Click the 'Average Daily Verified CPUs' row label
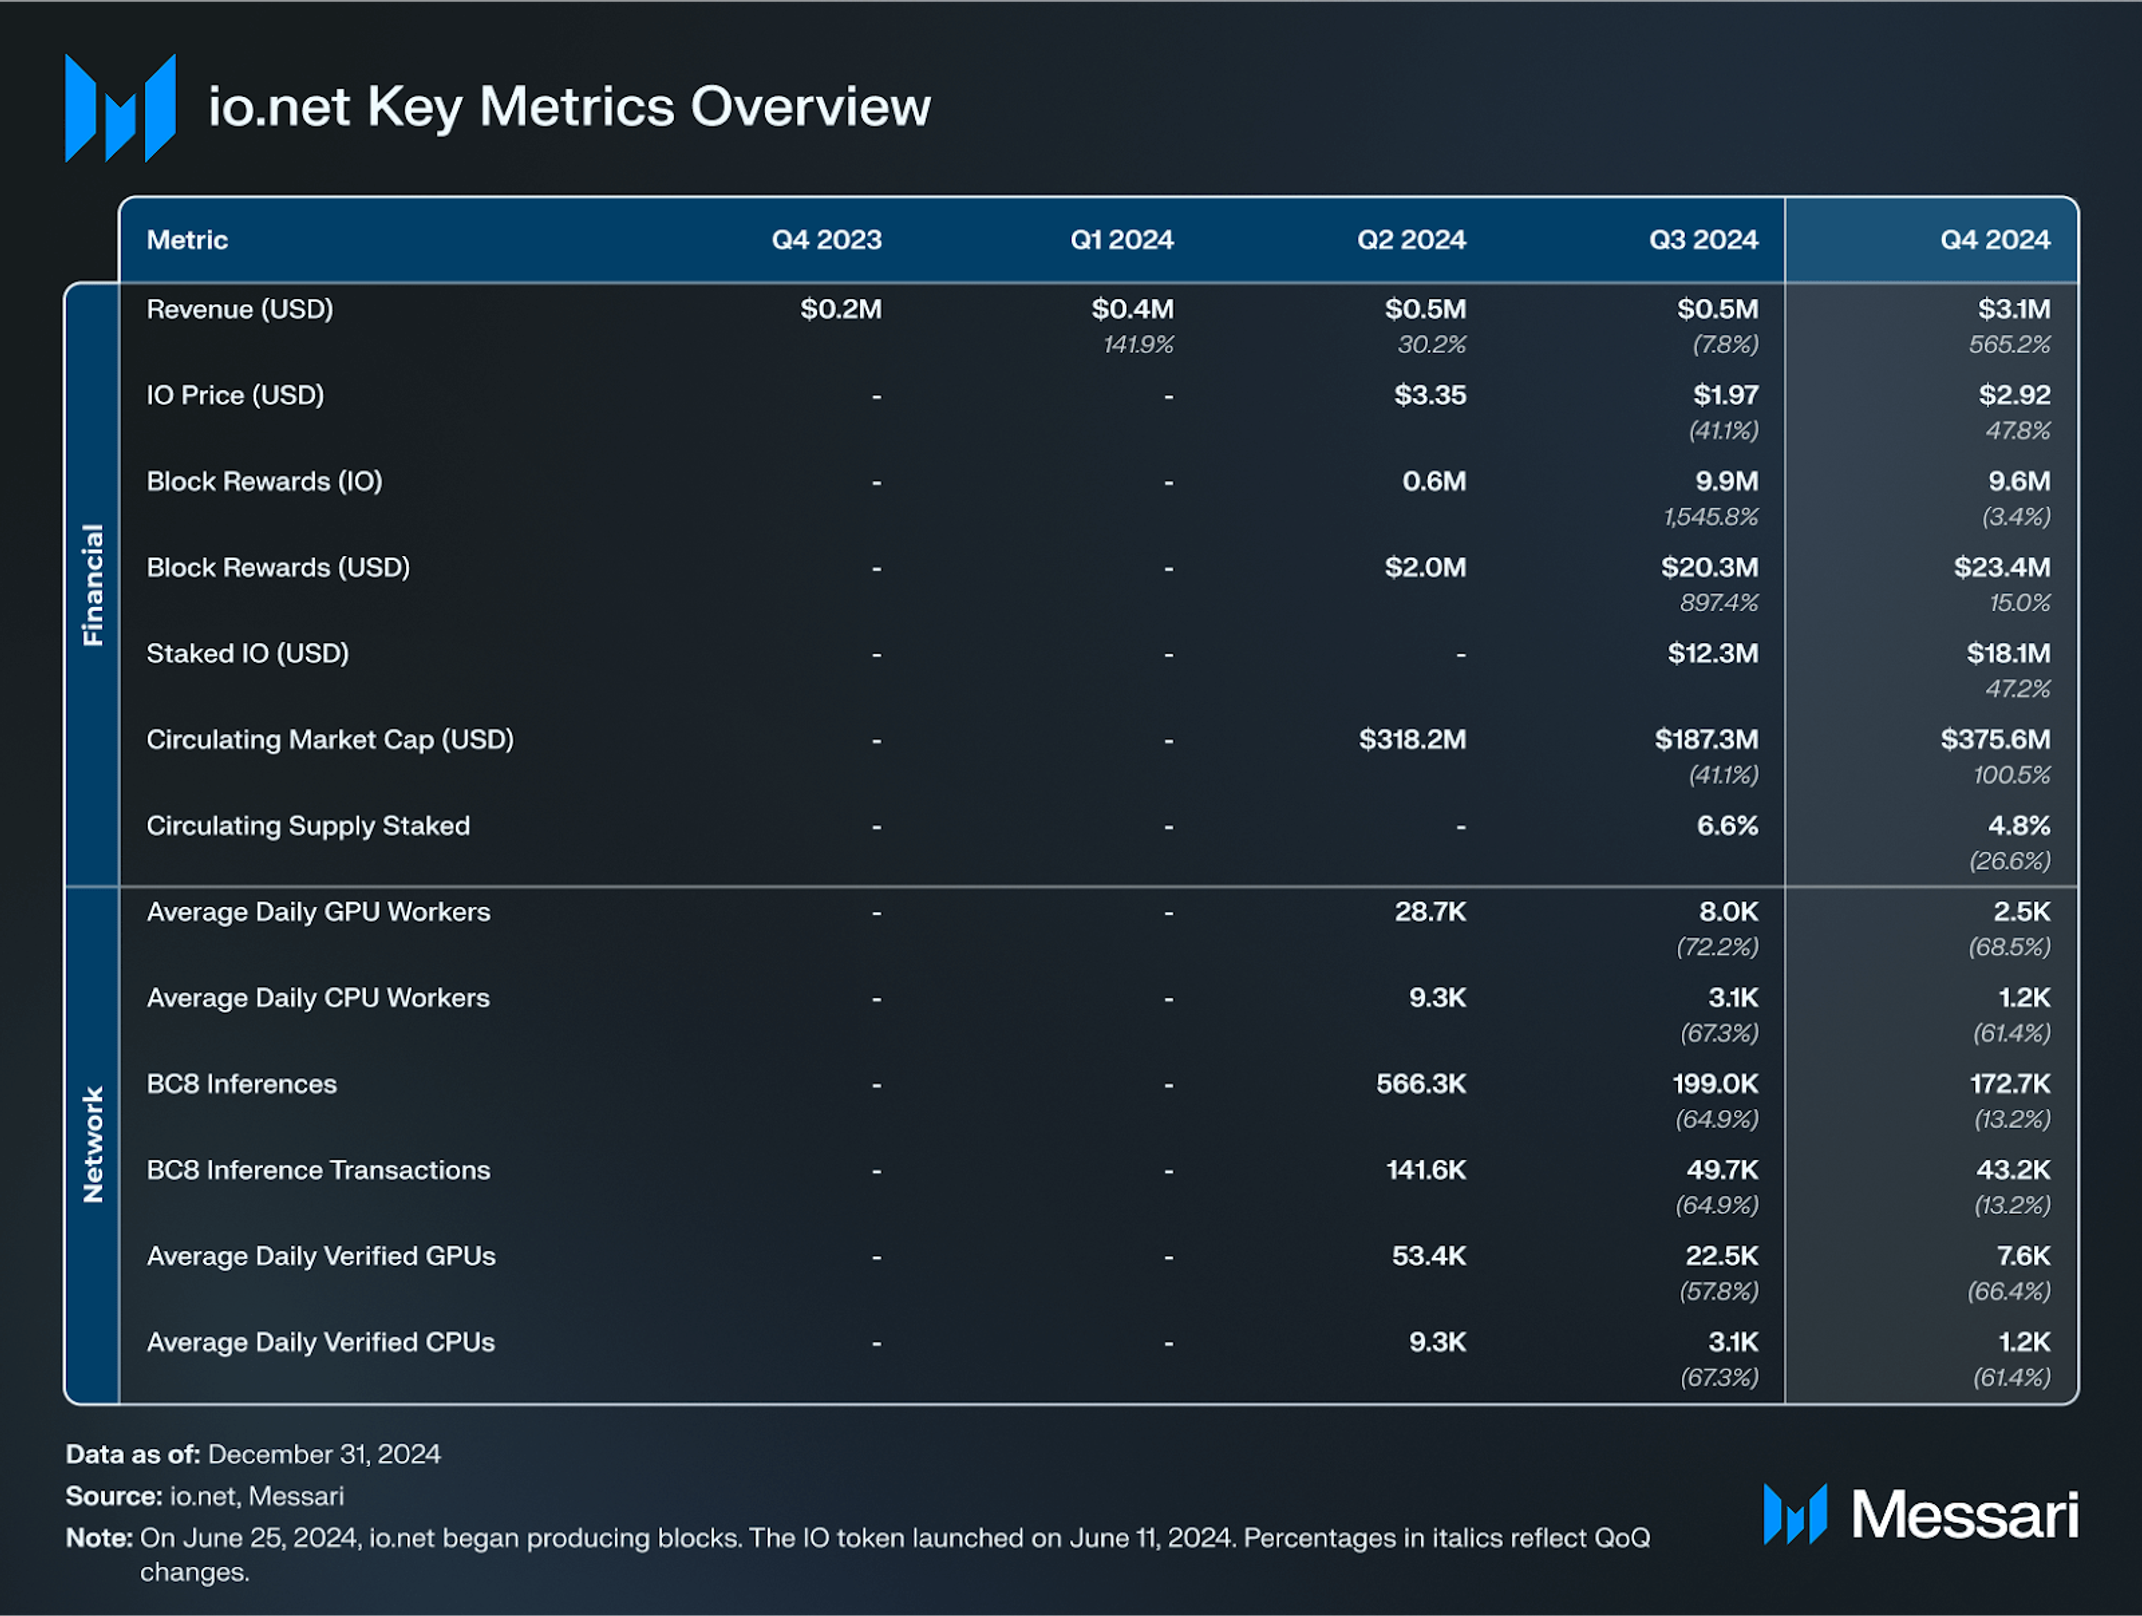 tap(320, 1342)
